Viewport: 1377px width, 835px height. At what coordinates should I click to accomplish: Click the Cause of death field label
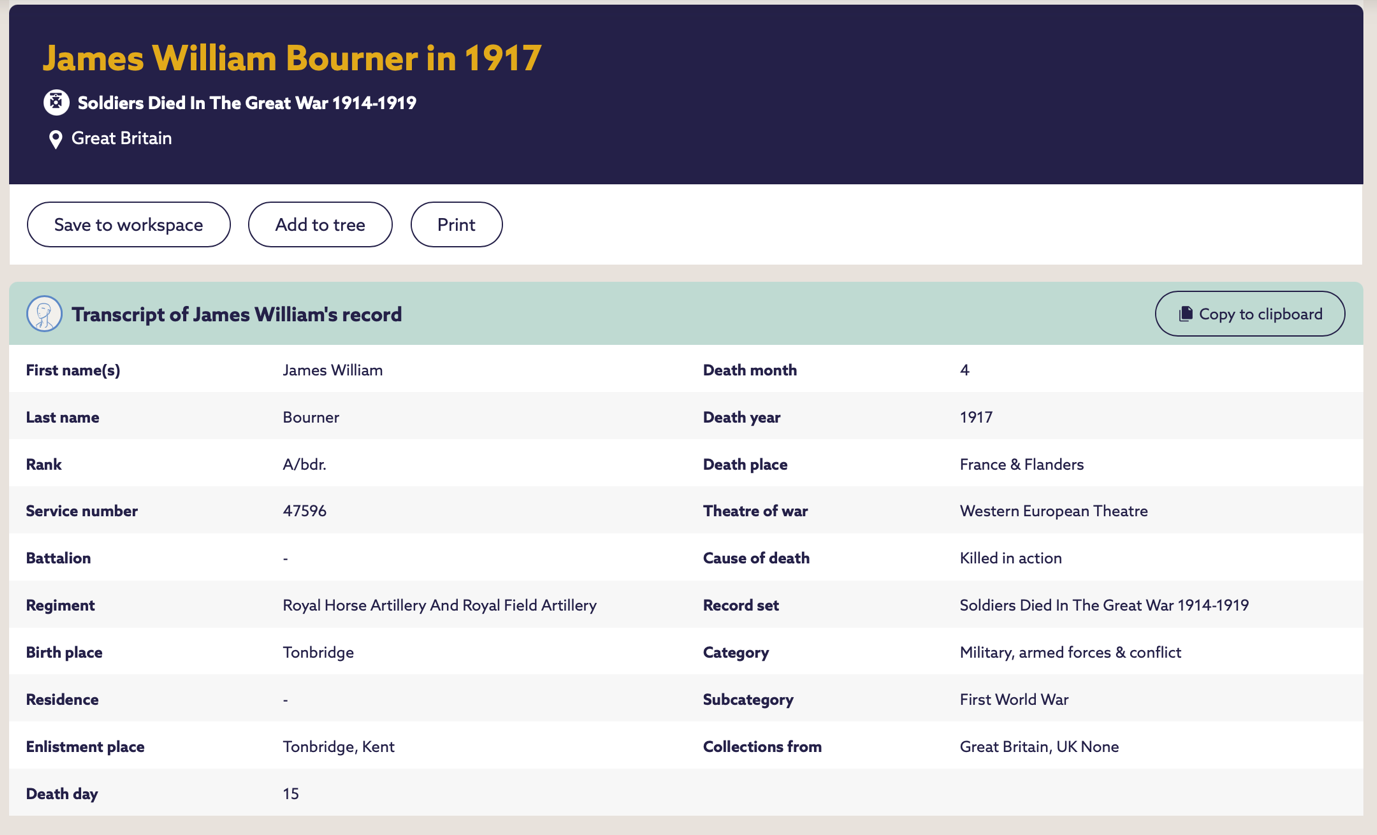tap(756, 558)
